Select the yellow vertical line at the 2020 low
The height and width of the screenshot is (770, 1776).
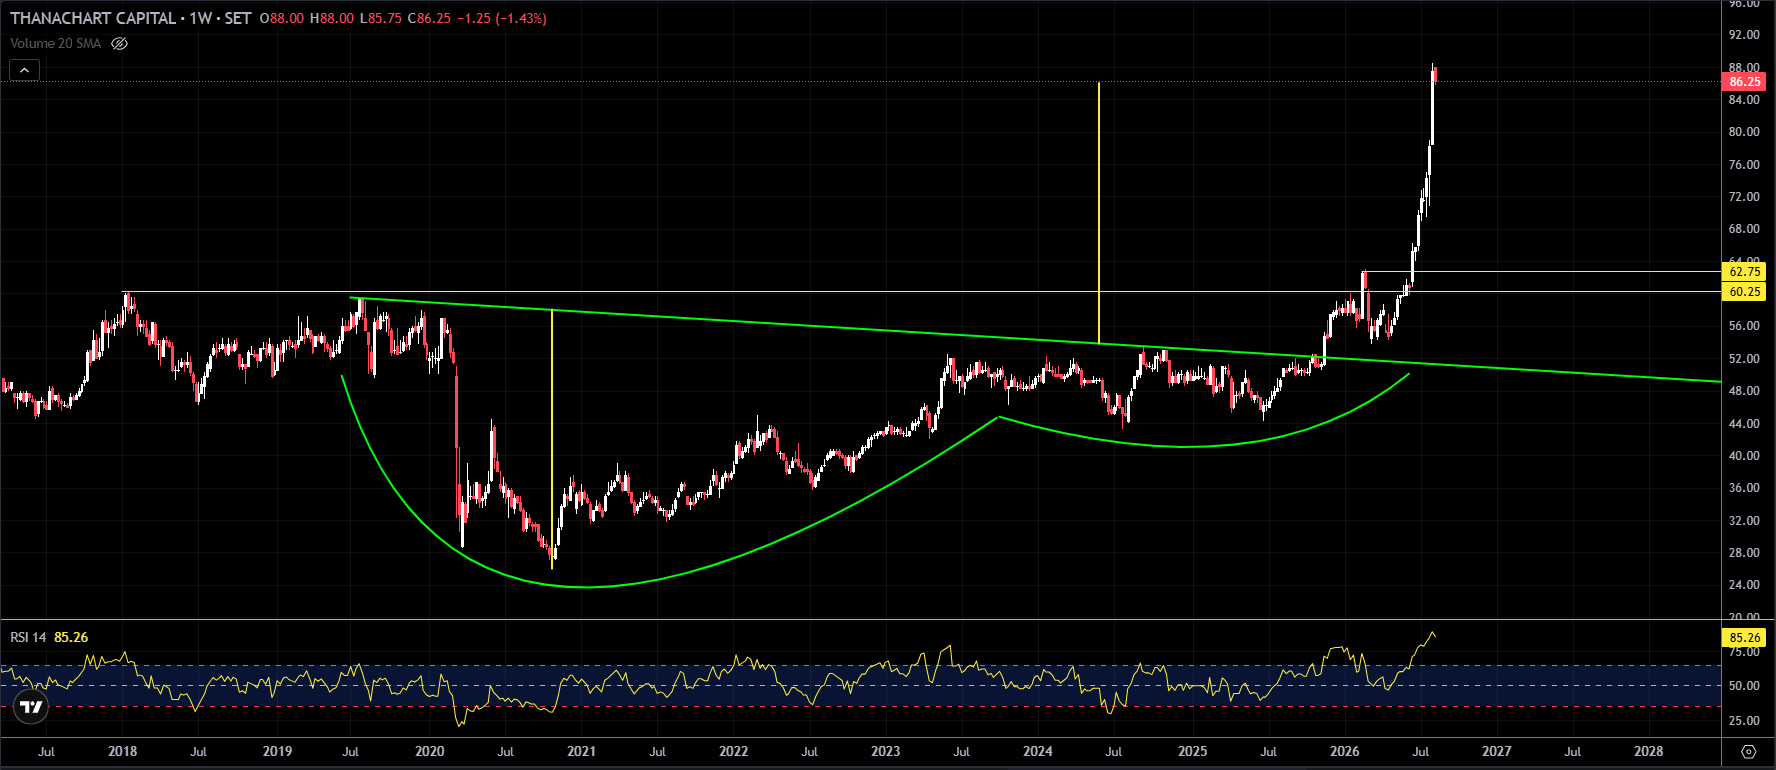552,440
